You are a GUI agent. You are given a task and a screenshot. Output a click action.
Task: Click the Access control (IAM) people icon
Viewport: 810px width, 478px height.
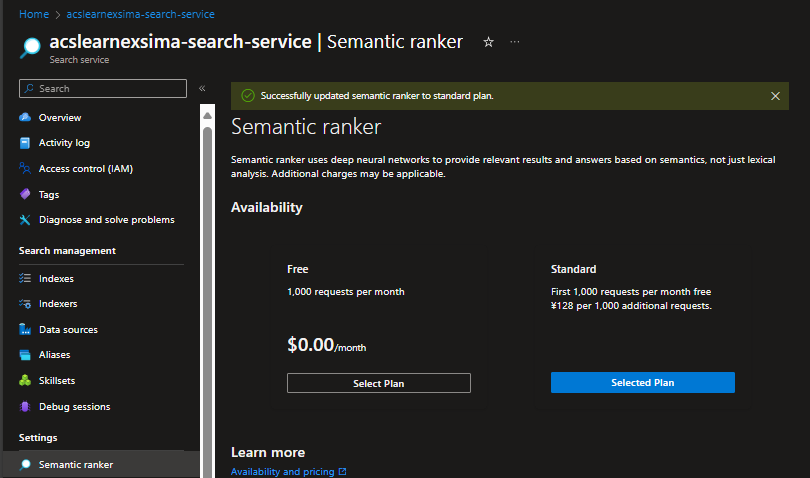point(25,168)
